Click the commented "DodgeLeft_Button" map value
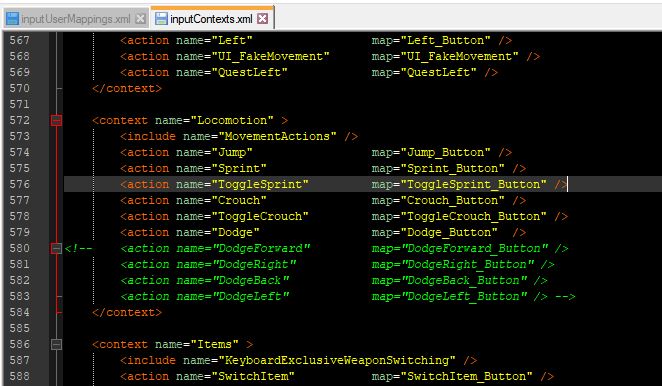The width and height of the screenshot is (662, 386). point(464,296)
